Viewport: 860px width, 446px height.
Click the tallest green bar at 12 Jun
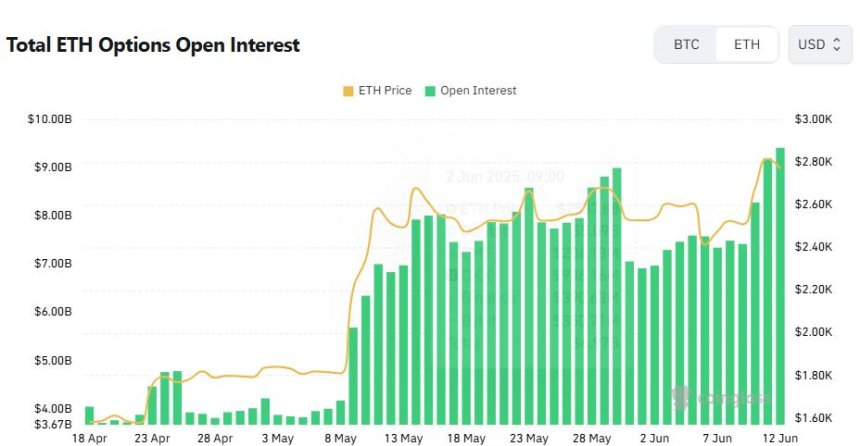(780, 286)
